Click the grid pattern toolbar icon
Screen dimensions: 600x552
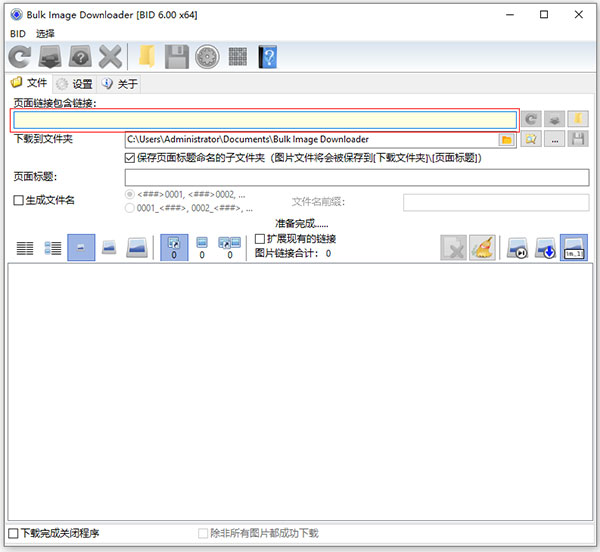pos(238,57)
